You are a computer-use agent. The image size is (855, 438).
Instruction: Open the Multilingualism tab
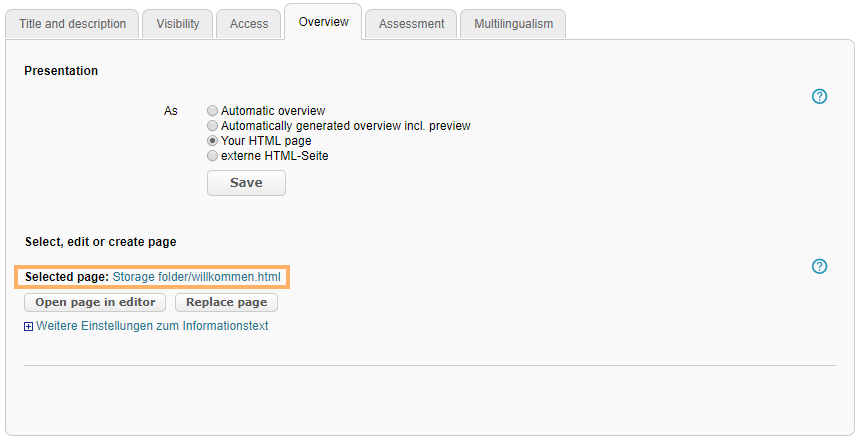513,24
